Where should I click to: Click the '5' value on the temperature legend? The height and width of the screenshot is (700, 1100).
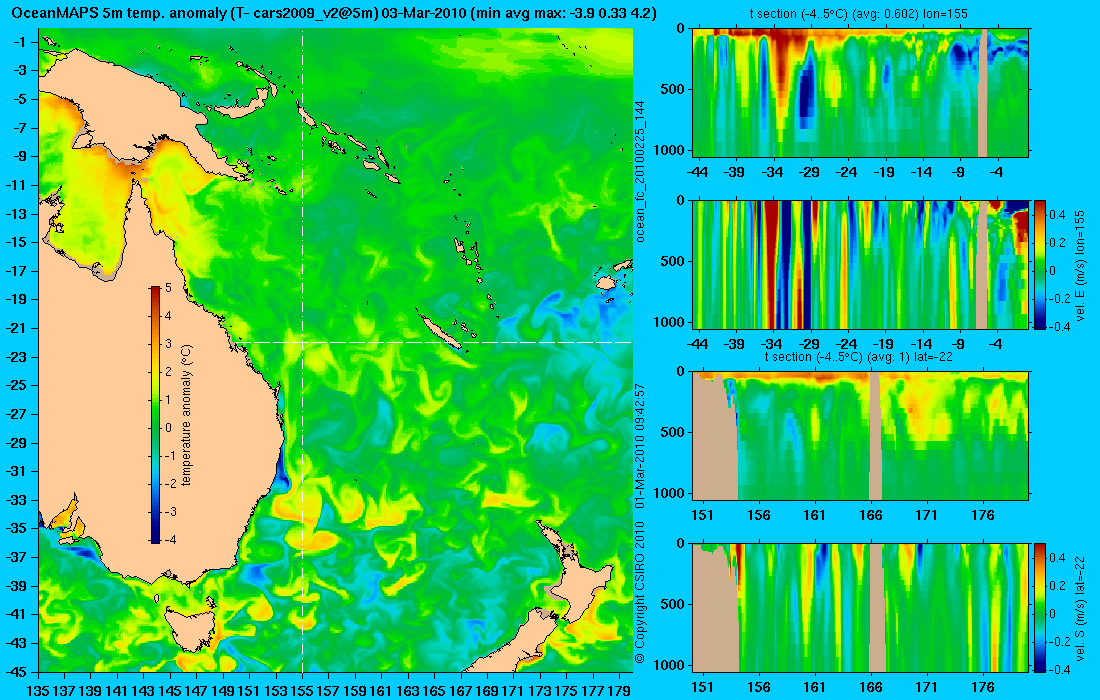click(168, 288)
